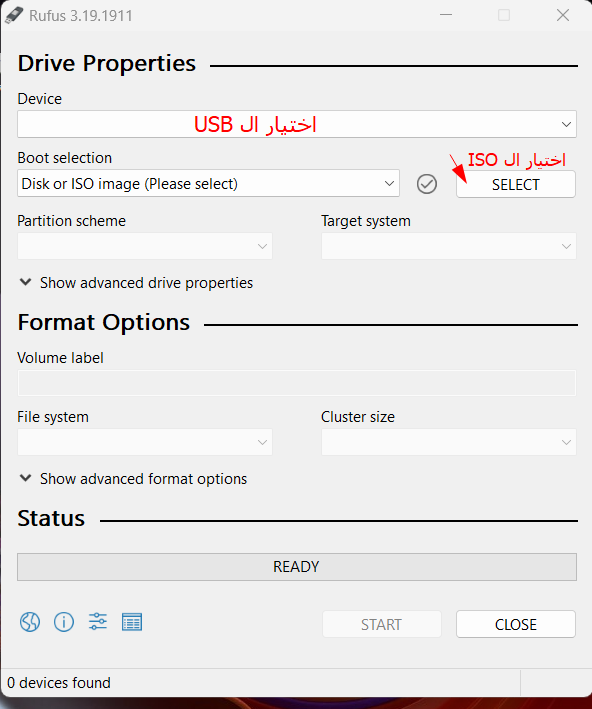Click the Rufus USB drive title icon
This screenshot has height=709, width=592.
pyautogui.click(x=14, y=15)
